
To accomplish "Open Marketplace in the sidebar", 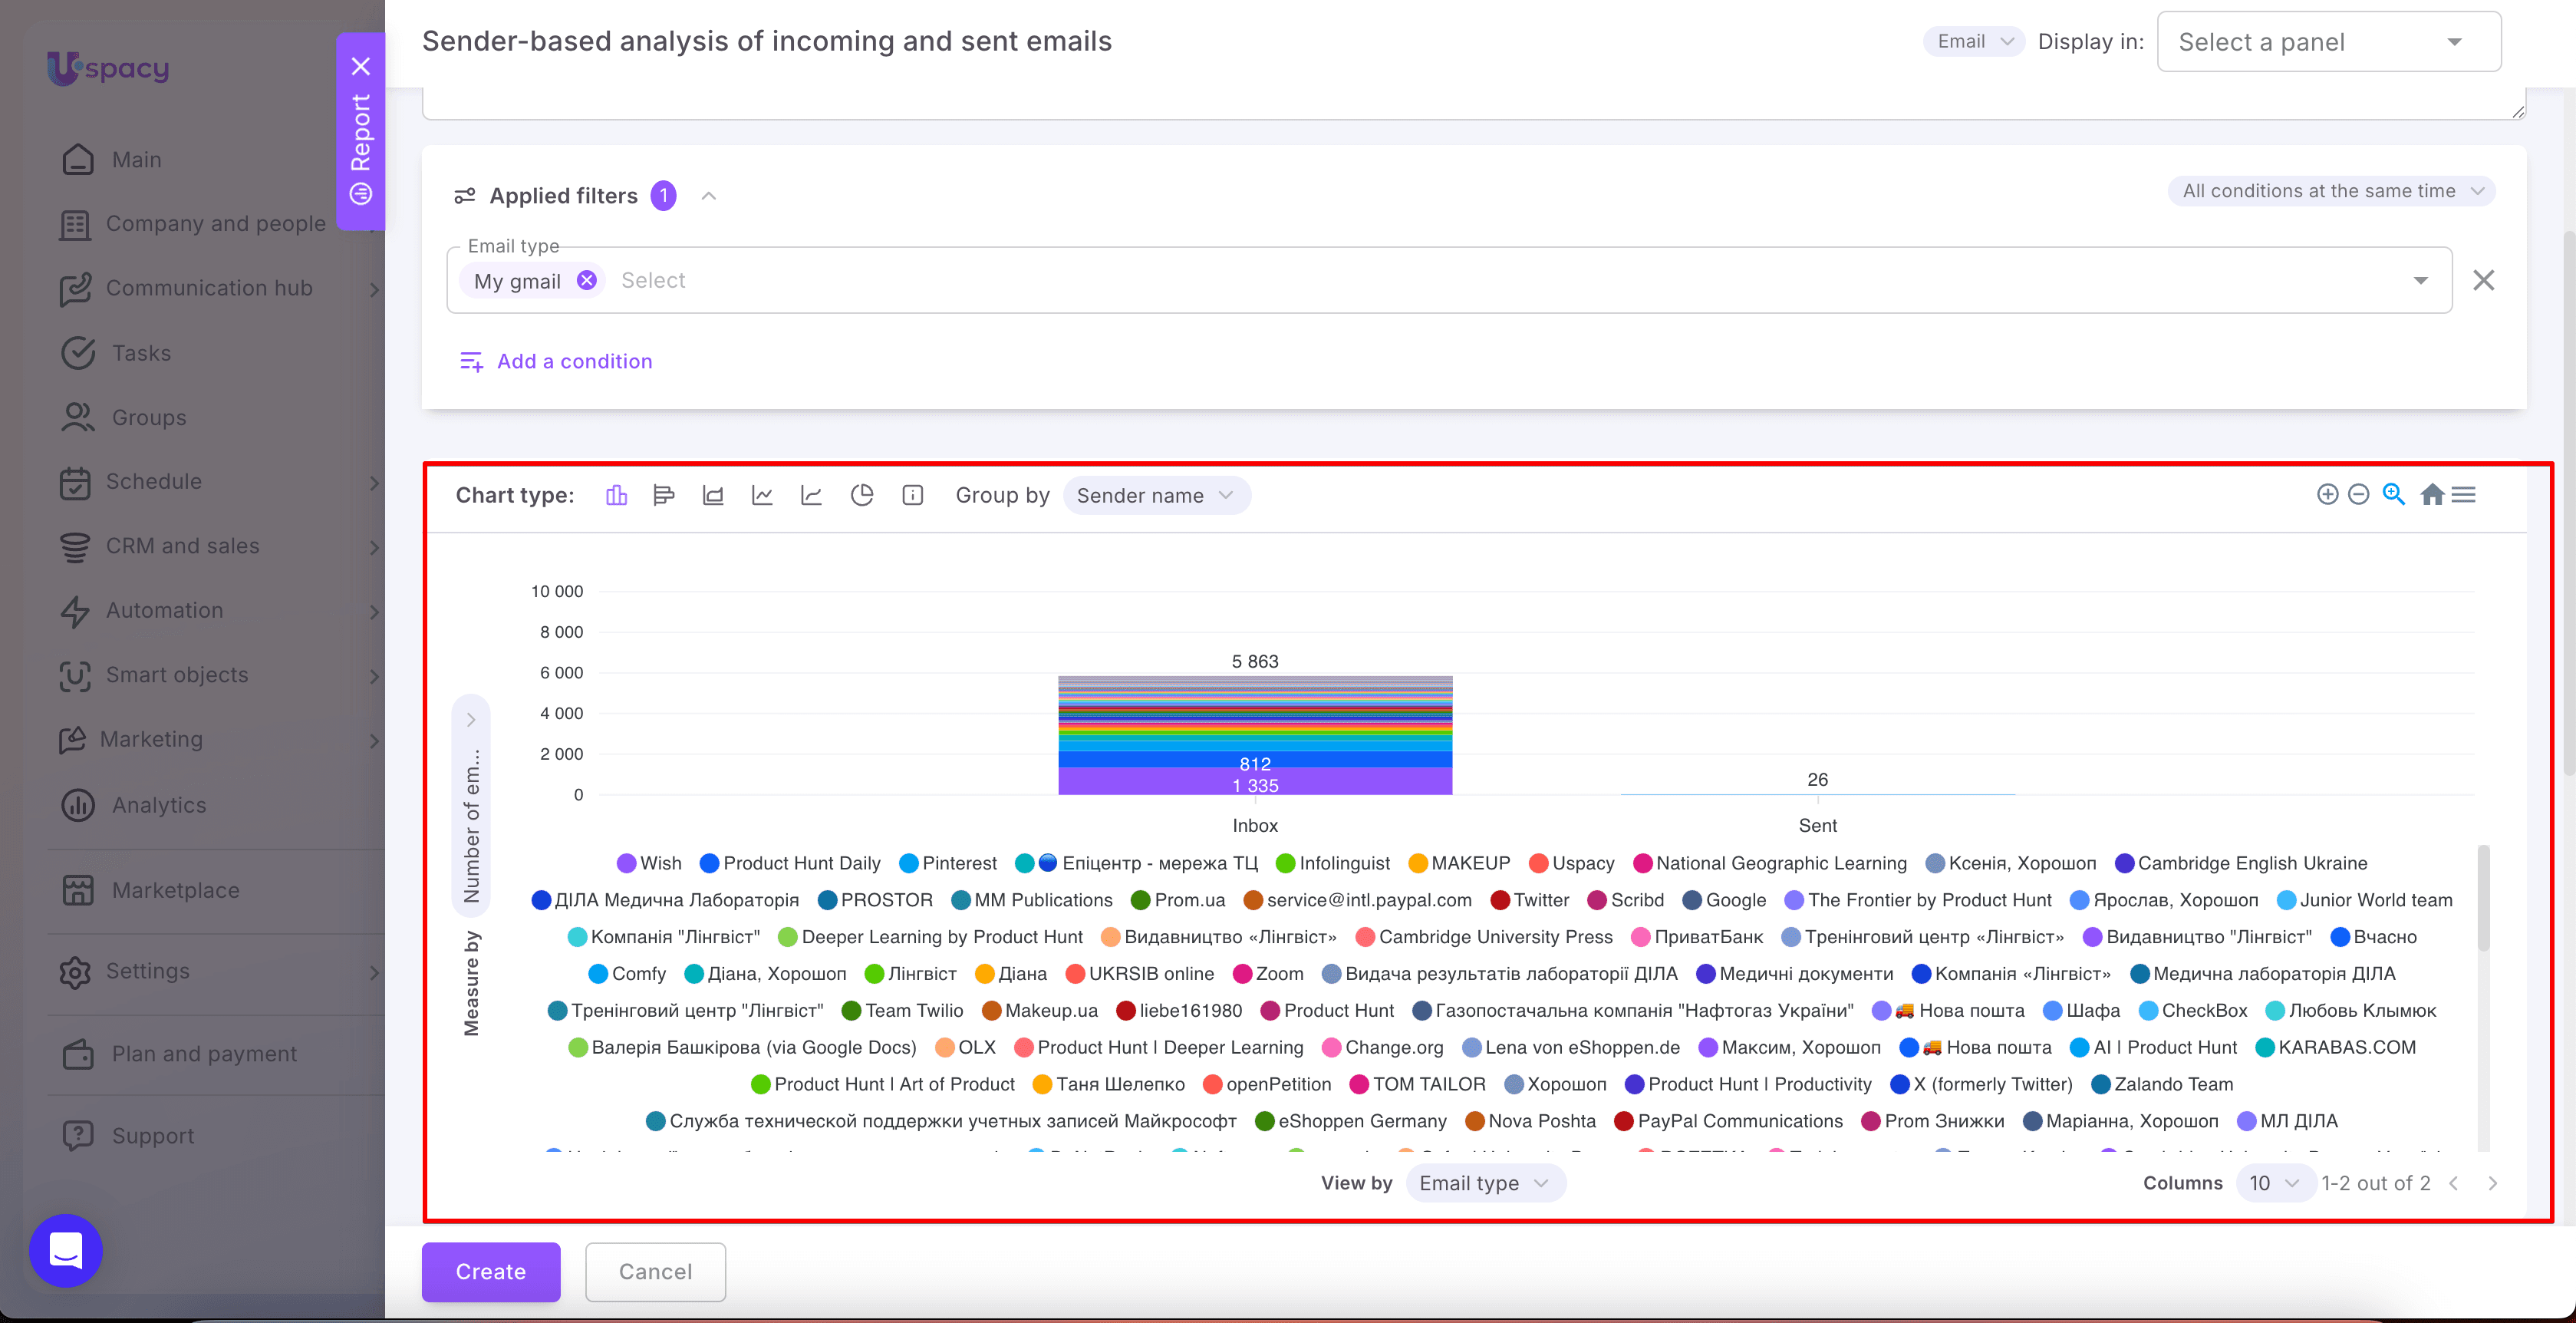I will (175, 890).
